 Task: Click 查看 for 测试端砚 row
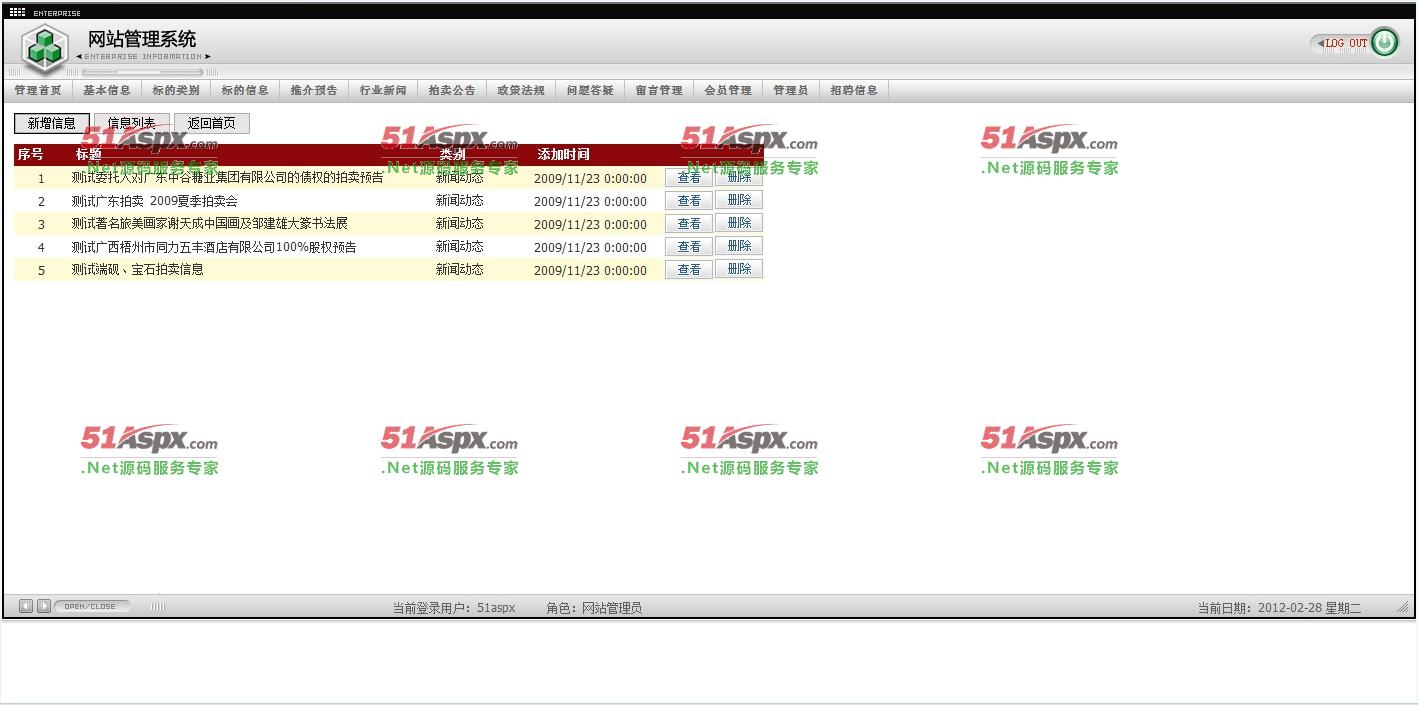689,269
